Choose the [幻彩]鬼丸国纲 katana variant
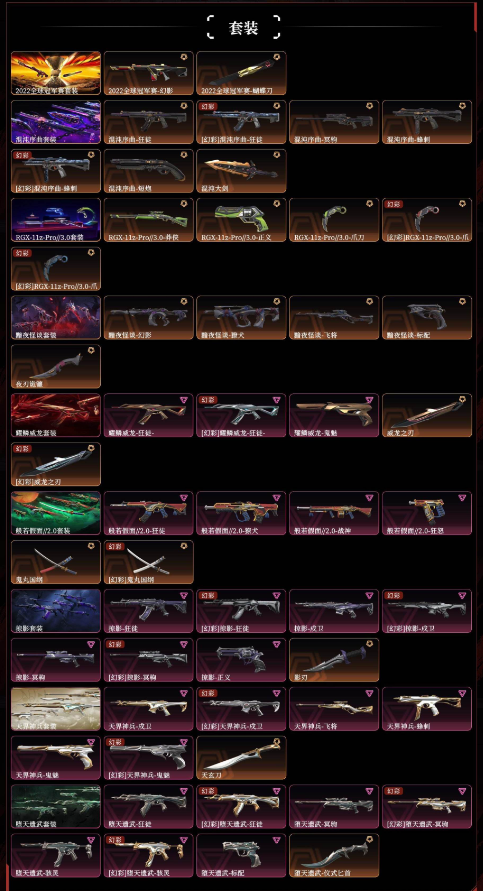The width and height of the screenshot is (483, 891). [x=148, y=562]
